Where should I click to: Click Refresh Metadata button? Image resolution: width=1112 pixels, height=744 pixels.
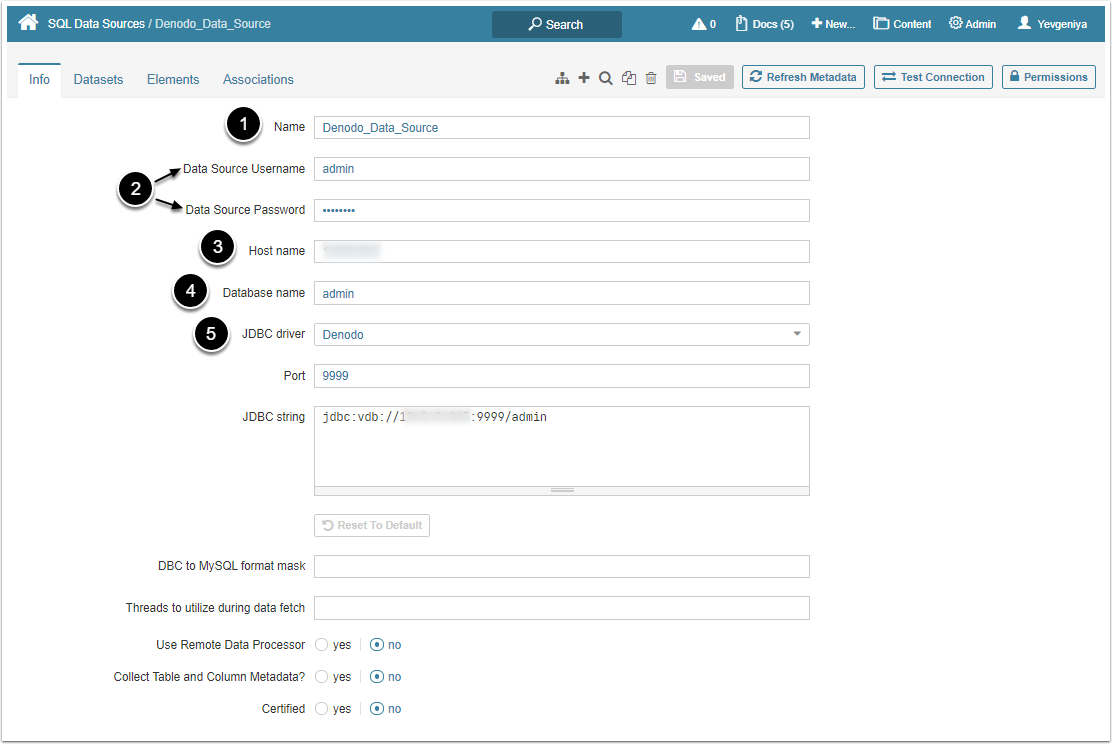coord(804,77)
